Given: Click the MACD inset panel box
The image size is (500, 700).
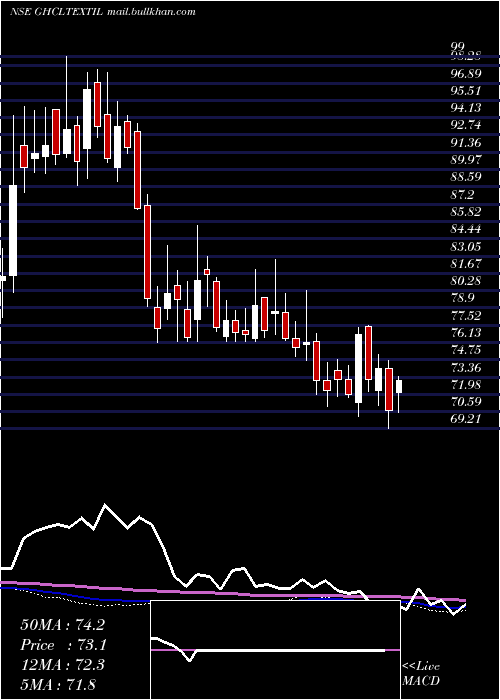Looking at the screenshot, I should tap(275, 650).
